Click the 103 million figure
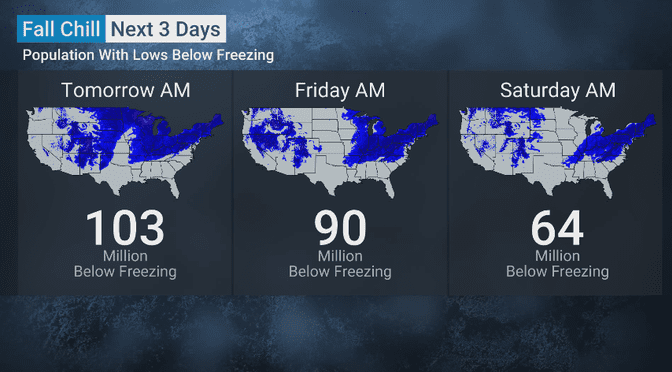Viewport: 672px width, 372px height. coord(125,228)
